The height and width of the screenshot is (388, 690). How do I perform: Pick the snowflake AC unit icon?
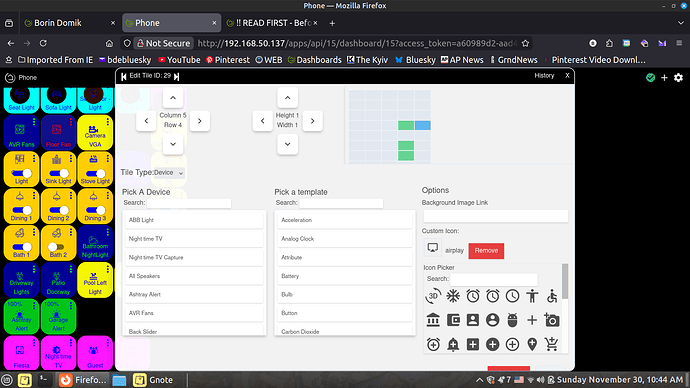click(453, 296)
